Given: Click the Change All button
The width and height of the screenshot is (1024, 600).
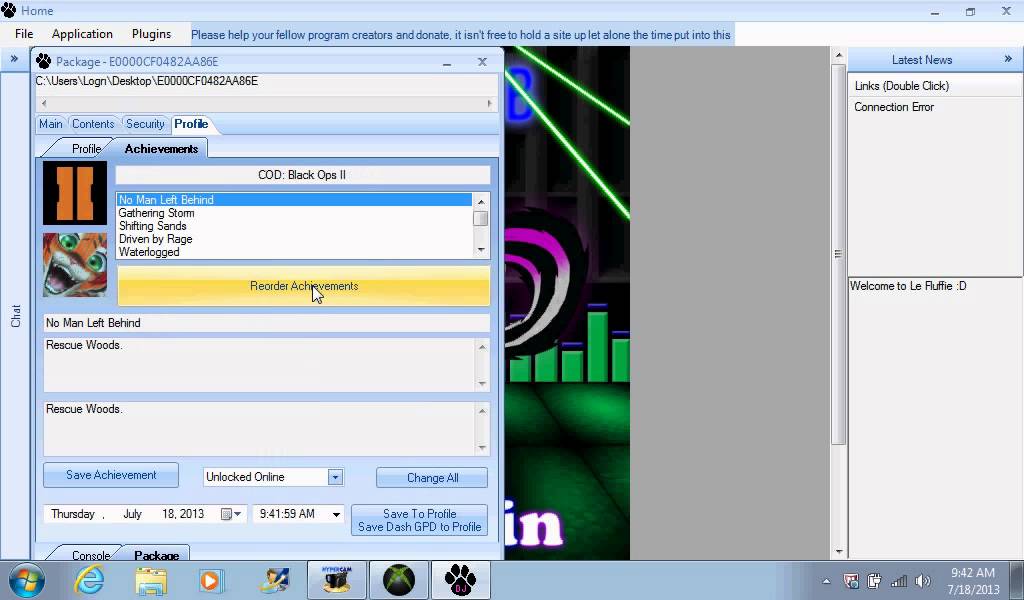Looking at the screenshot, I should 432,478.
